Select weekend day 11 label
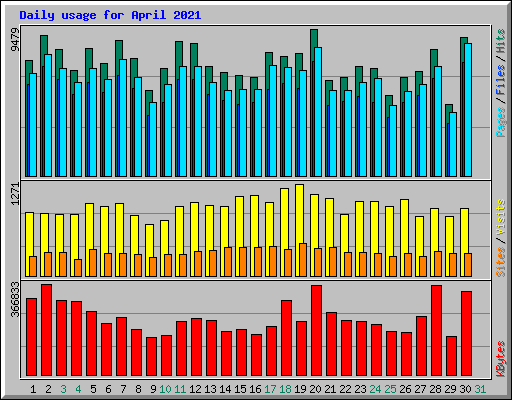The image size is (512, 400). [x=180, y=389]
